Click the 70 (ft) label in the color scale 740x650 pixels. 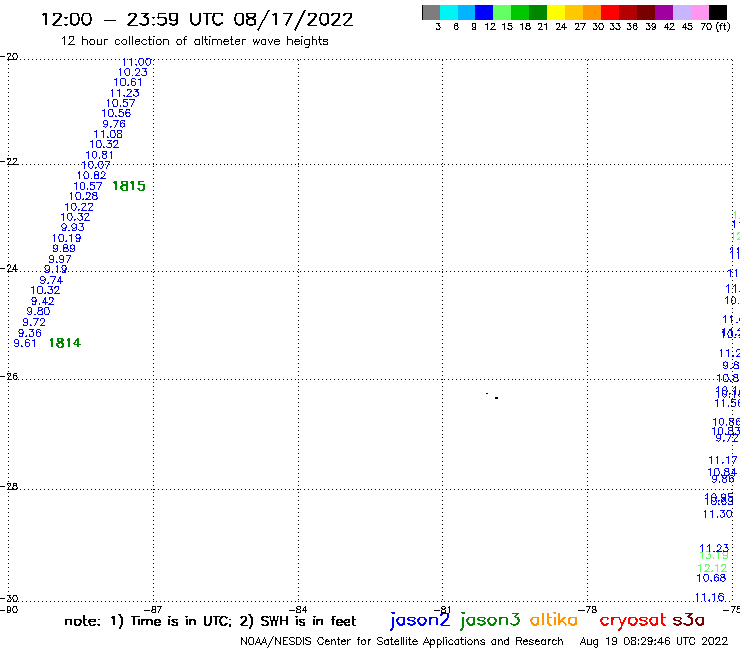click(715, 27)
